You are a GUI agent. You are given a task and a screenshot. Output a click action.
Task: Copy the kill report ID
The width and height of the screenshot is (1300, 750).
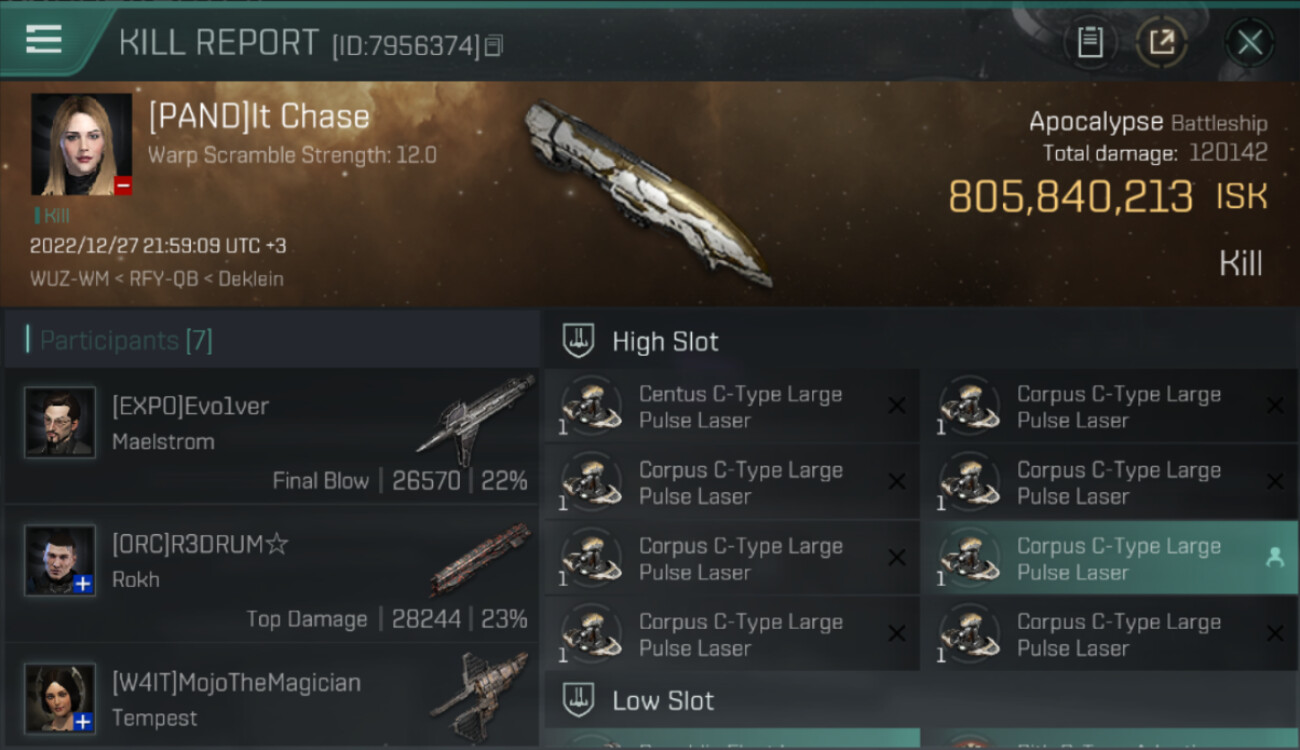click(x=494, y=46)
